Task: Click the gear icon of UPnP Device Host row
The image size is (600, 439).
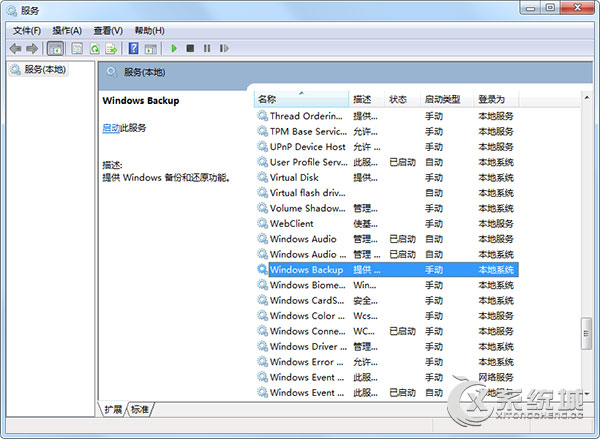Action: [x=262, y=147]
